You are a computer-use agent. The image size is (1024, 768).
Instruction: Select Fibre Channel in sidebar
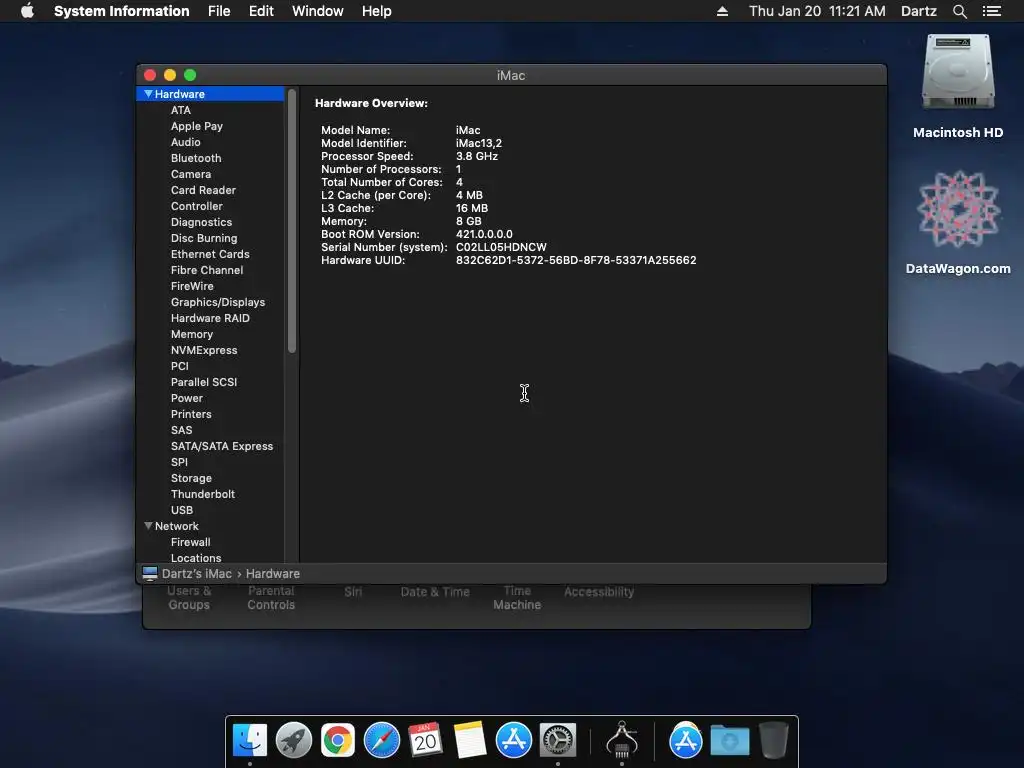click(207, 270)
